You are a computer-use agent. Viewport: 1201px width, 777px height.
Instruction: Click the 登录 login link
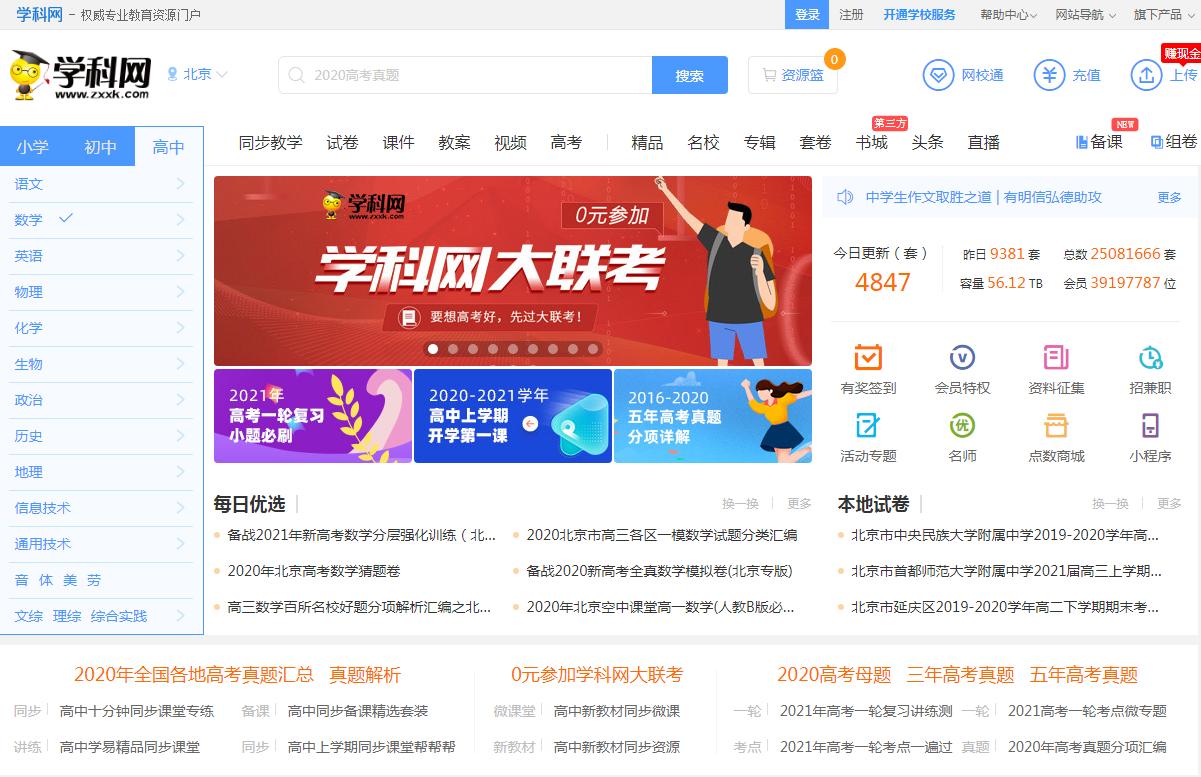click(807, 15)
